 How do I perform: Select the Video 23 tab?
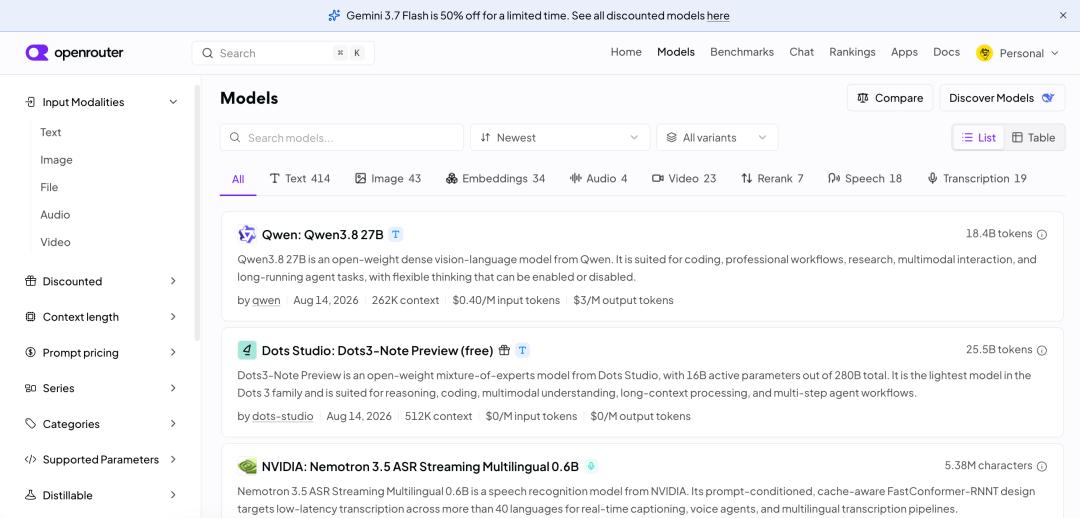pyautogui.click(x=684, y=178)
